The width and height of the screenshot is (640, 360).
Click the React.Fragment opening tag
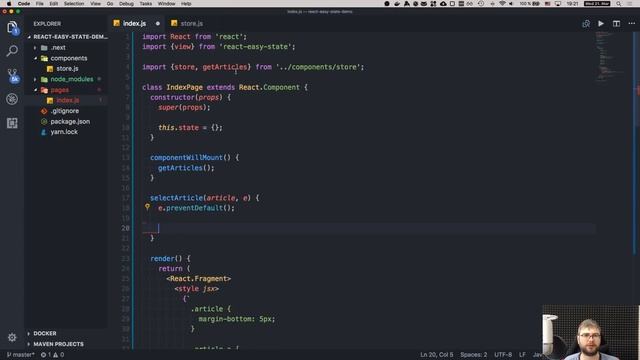tap(198, 279)
